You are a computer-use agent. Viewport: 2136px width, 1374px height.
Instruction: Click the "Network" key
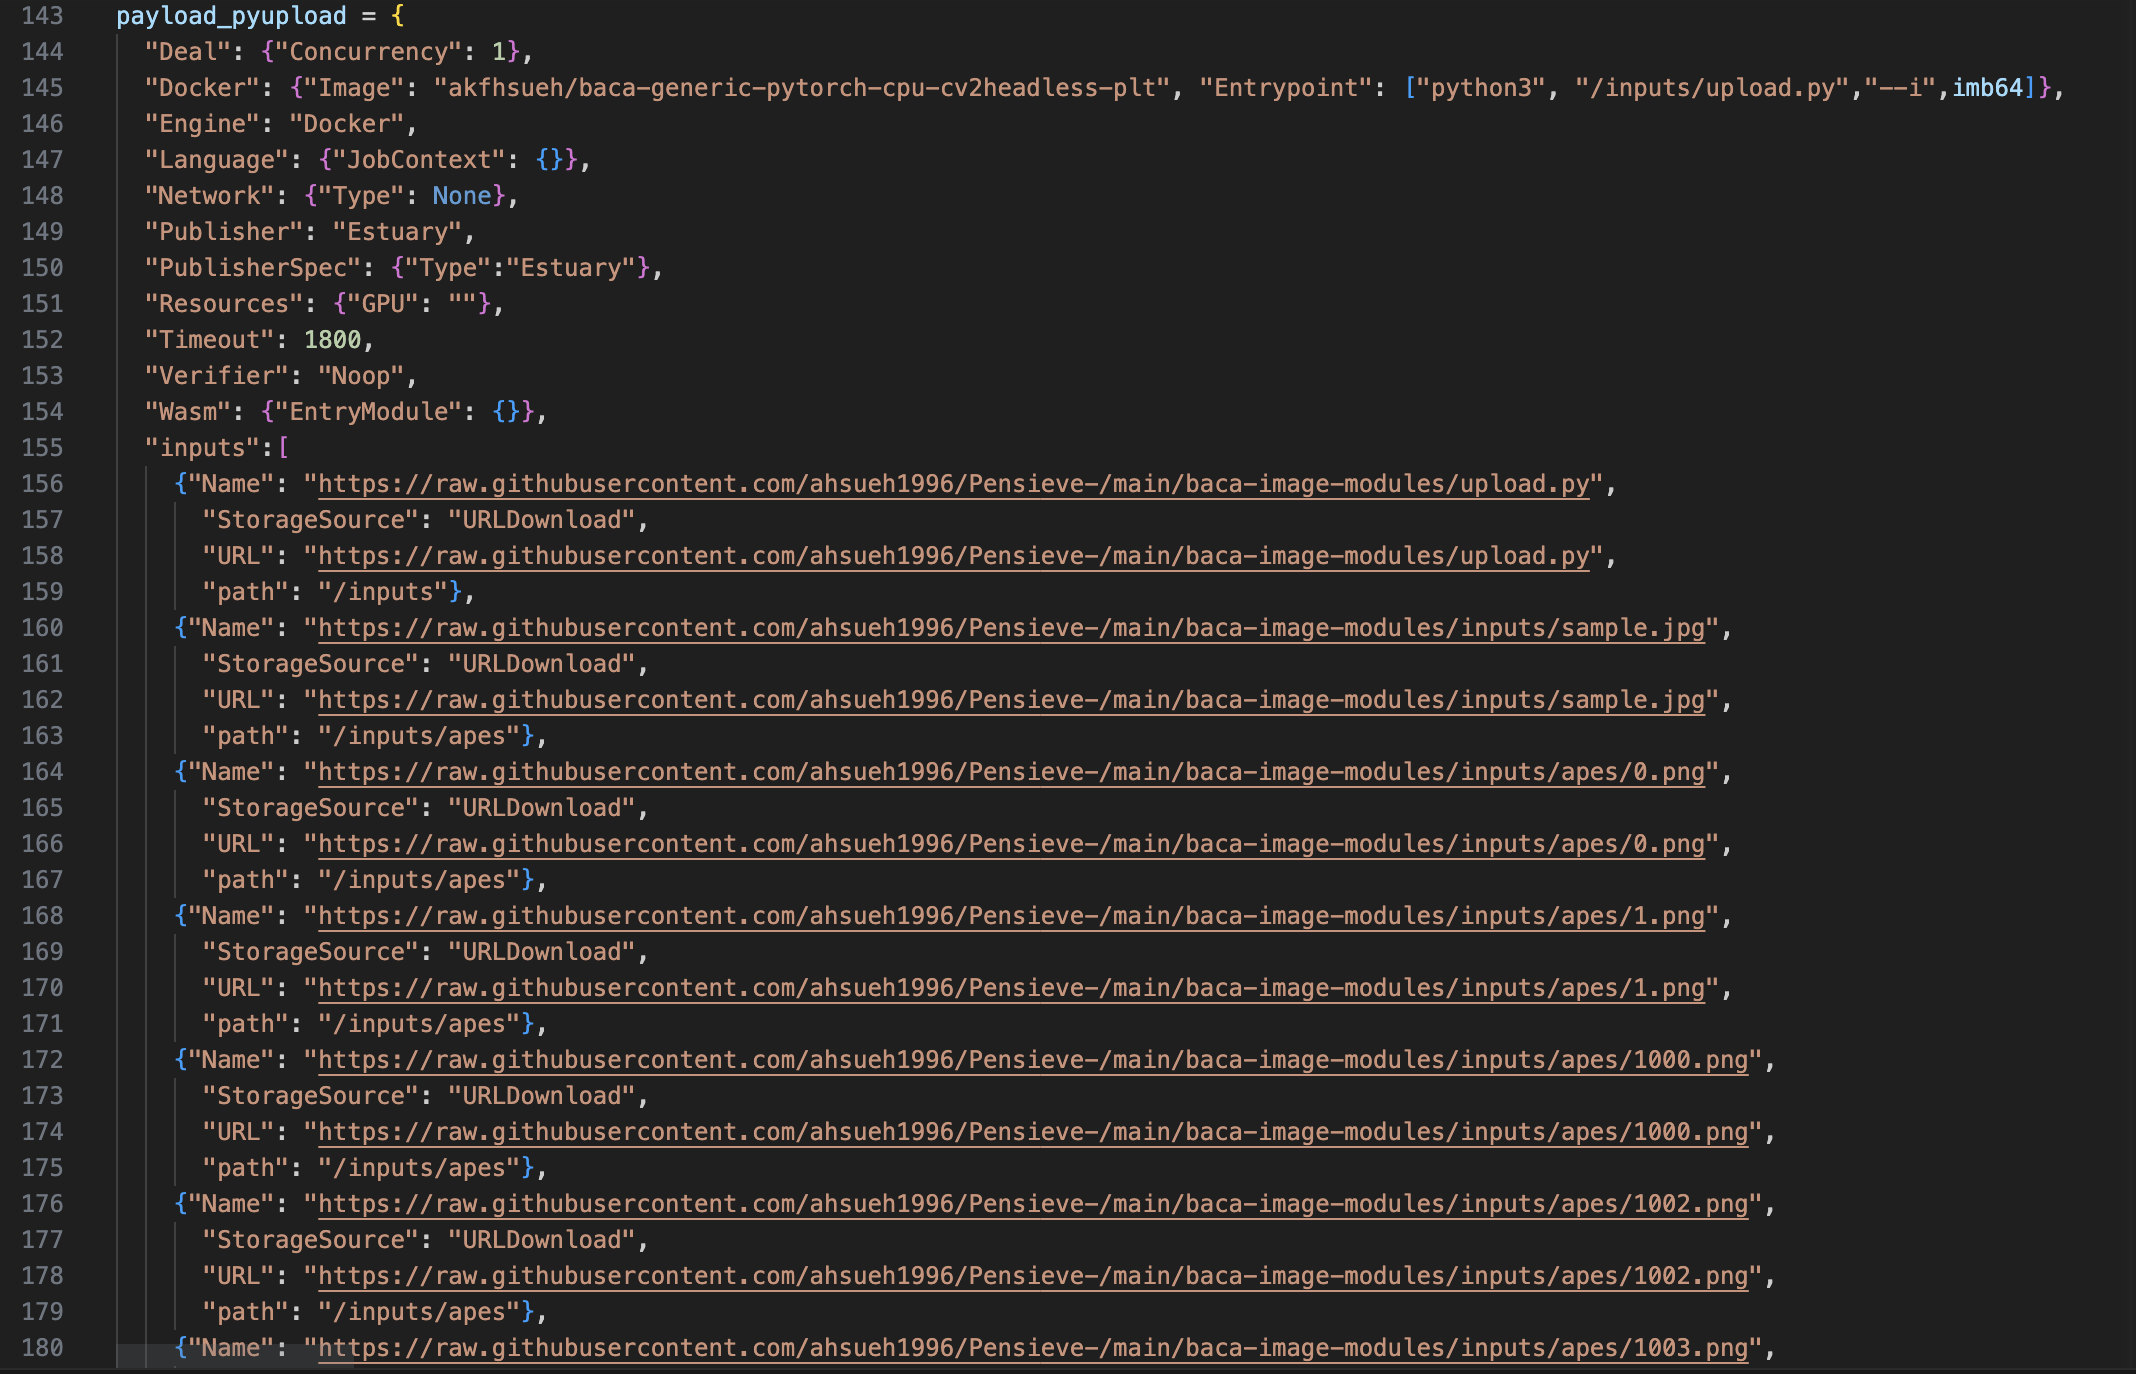pos(210,196)
